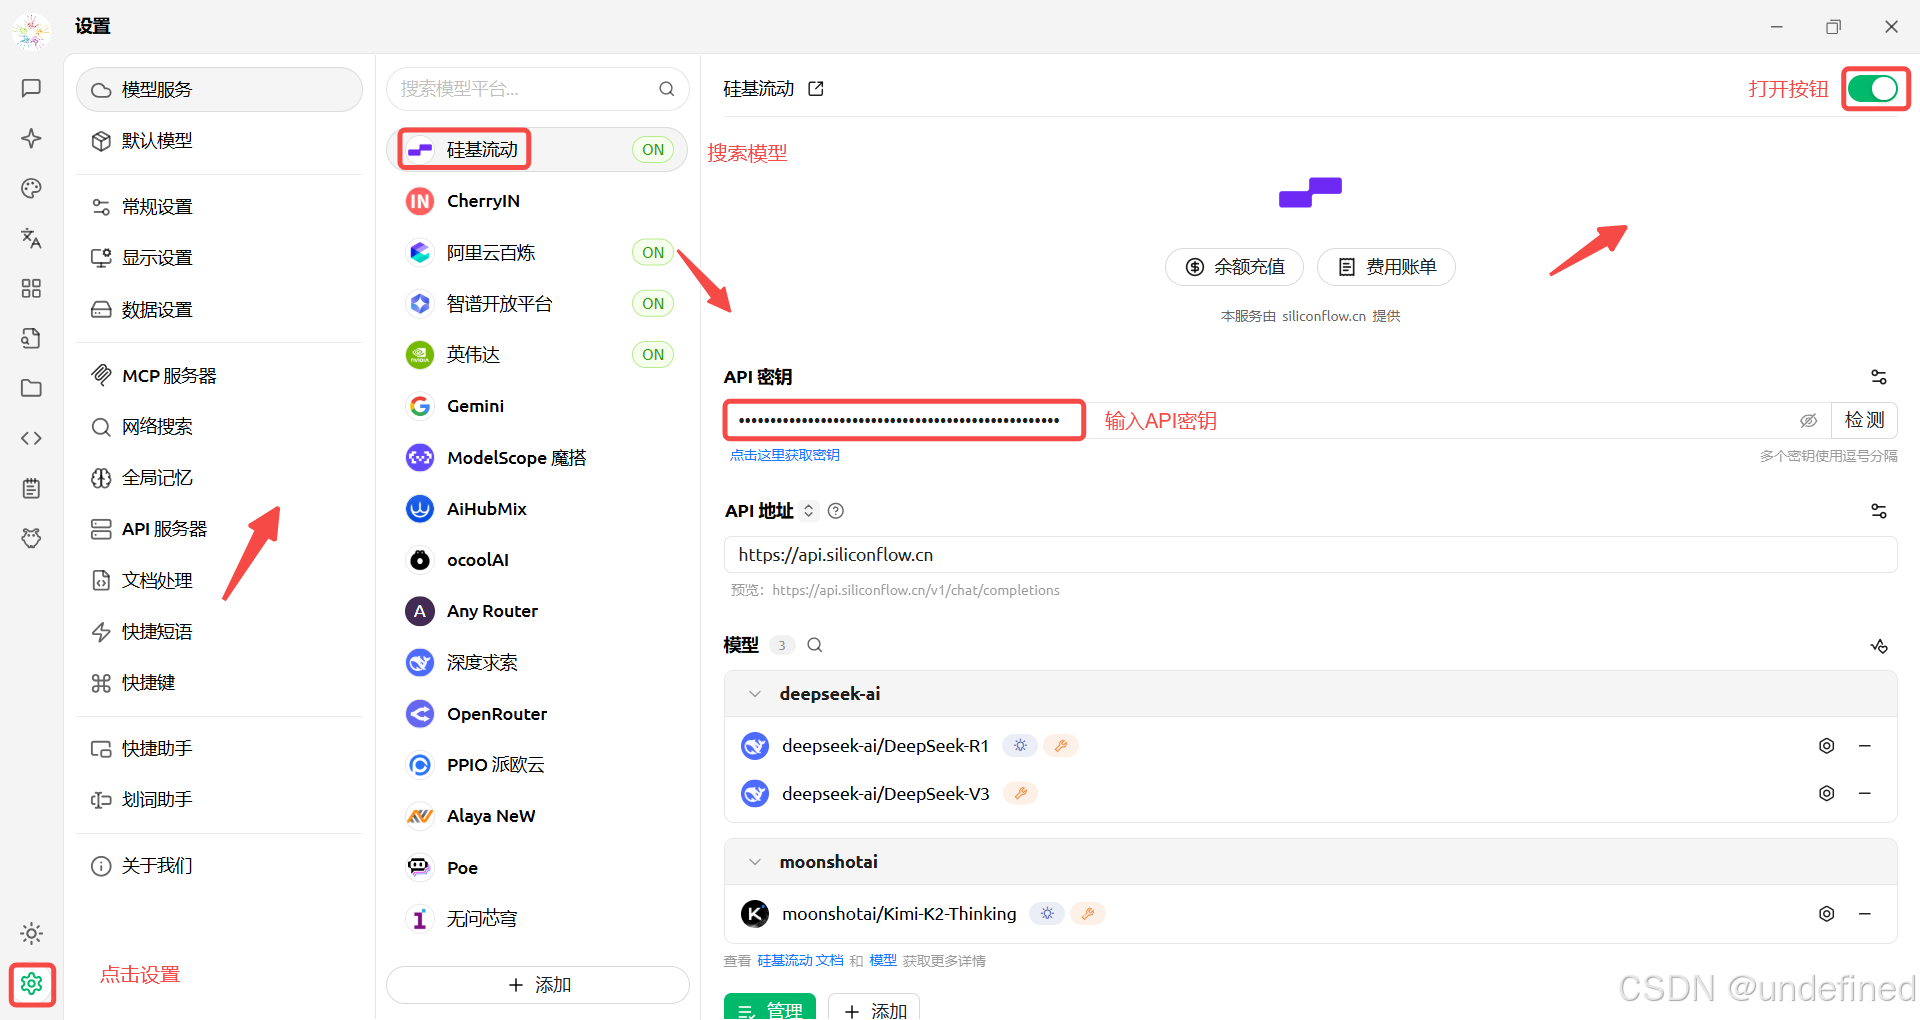The width and height of the screenshot is (1920, 1020).
Task: Open API address settings sliders icon
Action: pyautogui.click(x=1879, y=511)
